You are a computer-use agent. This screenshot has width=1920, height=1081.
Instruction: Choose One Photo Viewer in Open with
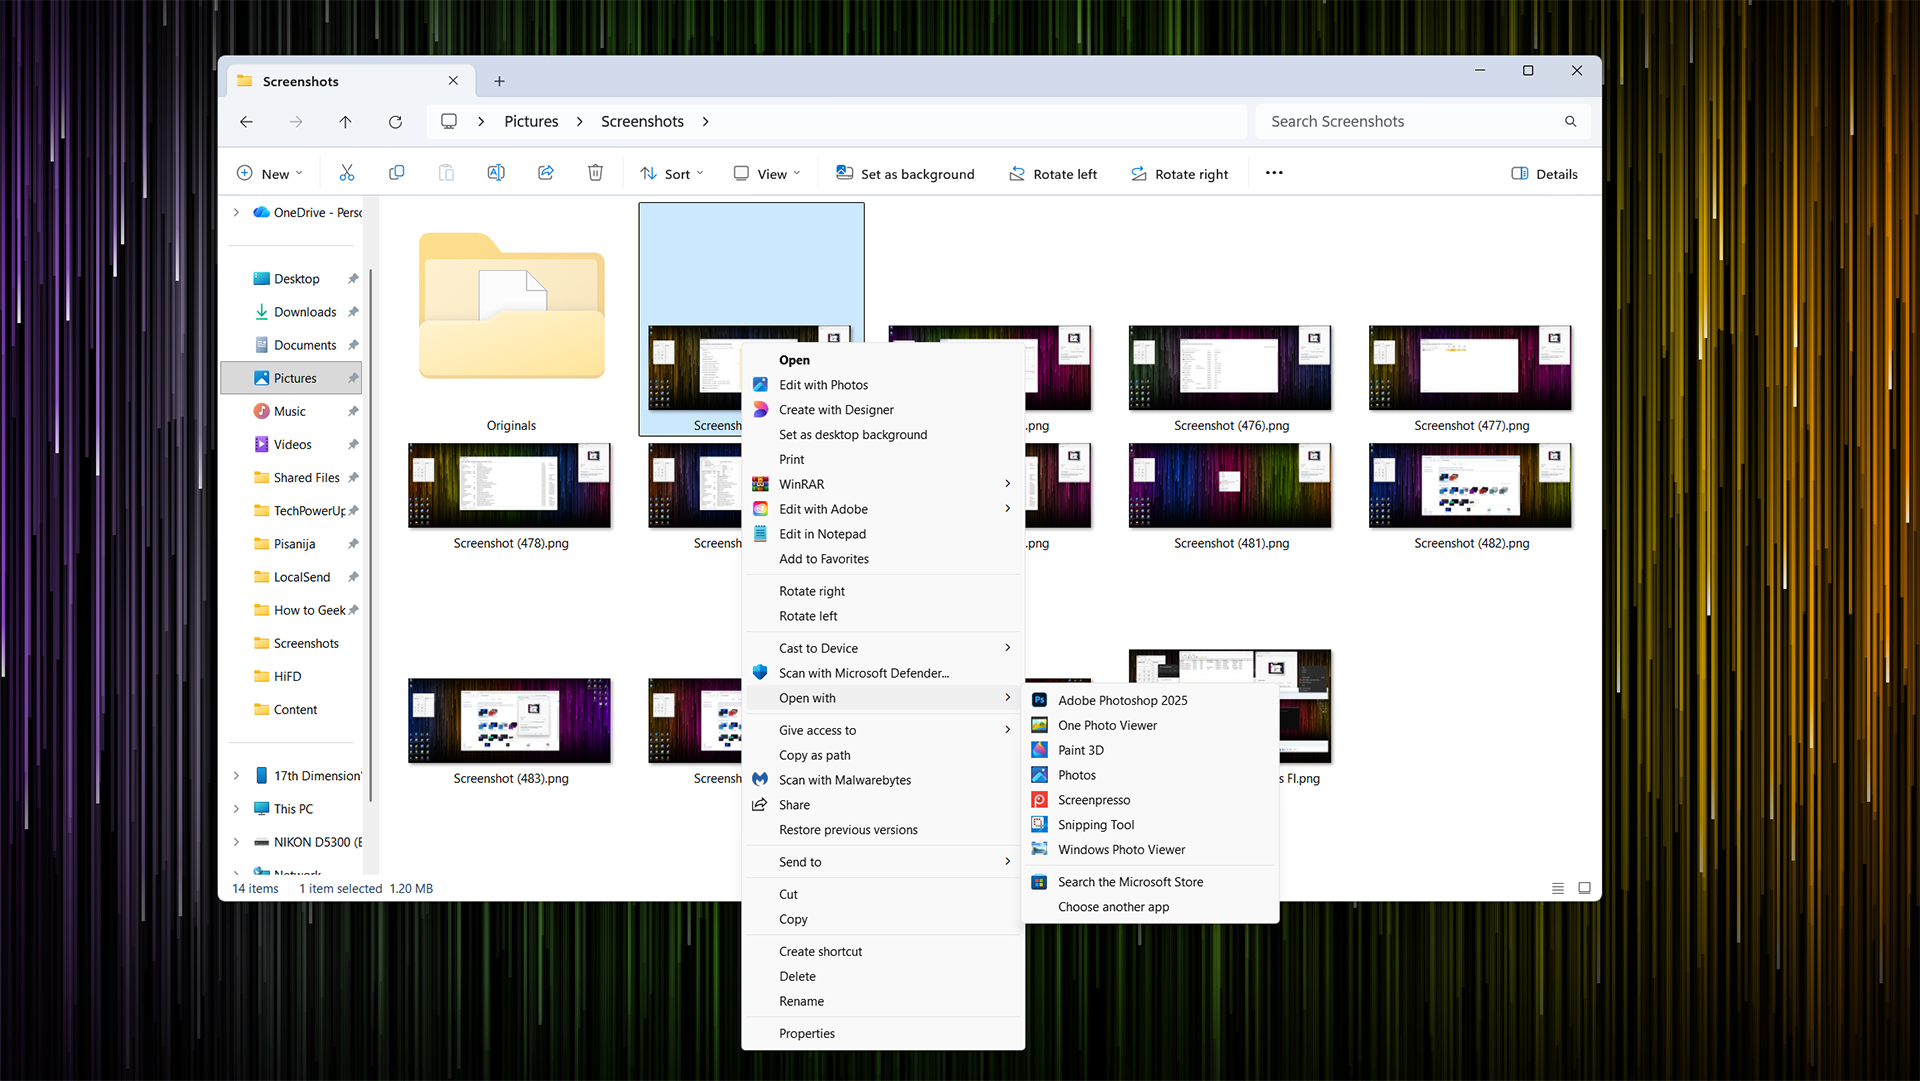coord(1150,725)
